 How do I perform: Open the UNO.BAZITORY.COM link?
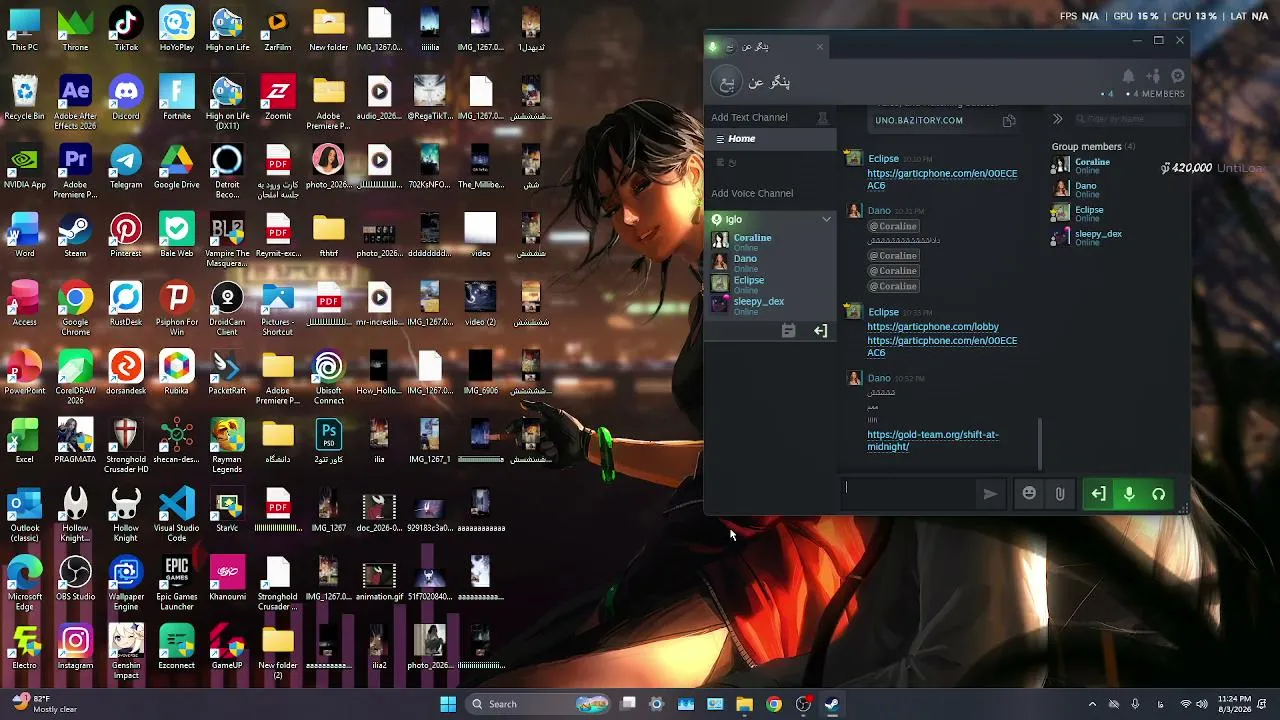pyautogui.click(x=919, y=121)
